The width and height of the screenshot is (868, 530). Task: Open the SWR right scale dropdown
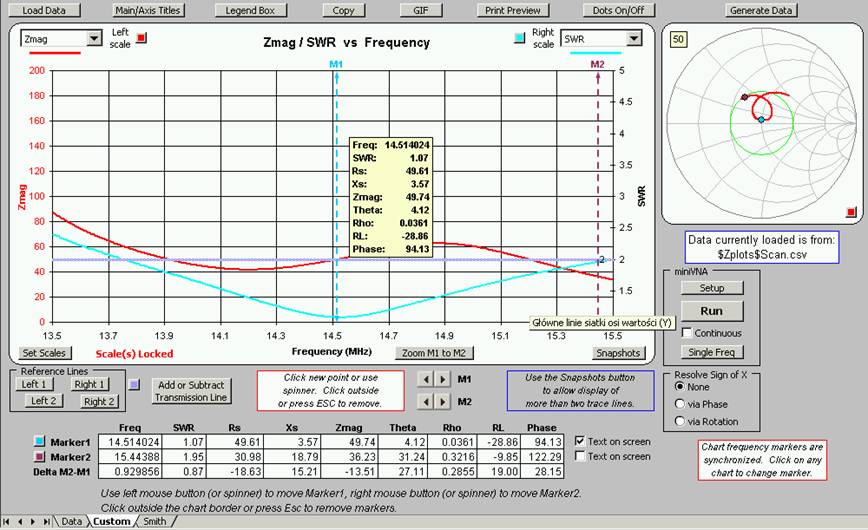pyautogui.click(x=633, y=38)
